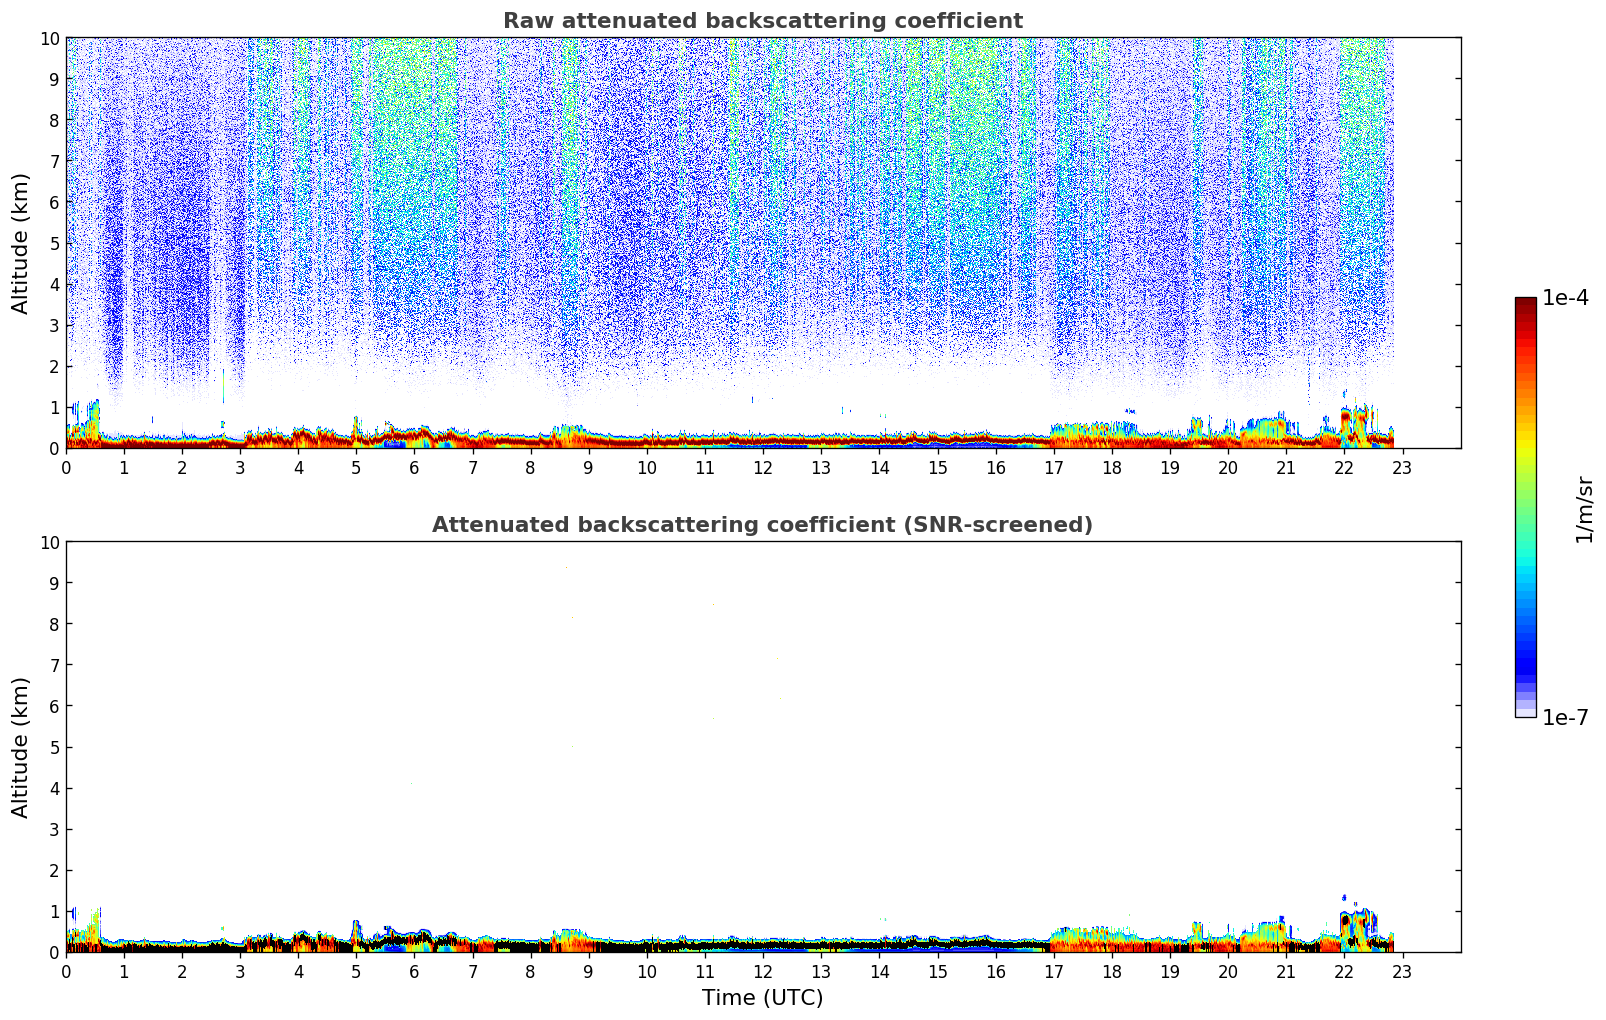Click the raw plot's time tick label "20"
The image size is (1606, 1020).
coord(1228,467)
